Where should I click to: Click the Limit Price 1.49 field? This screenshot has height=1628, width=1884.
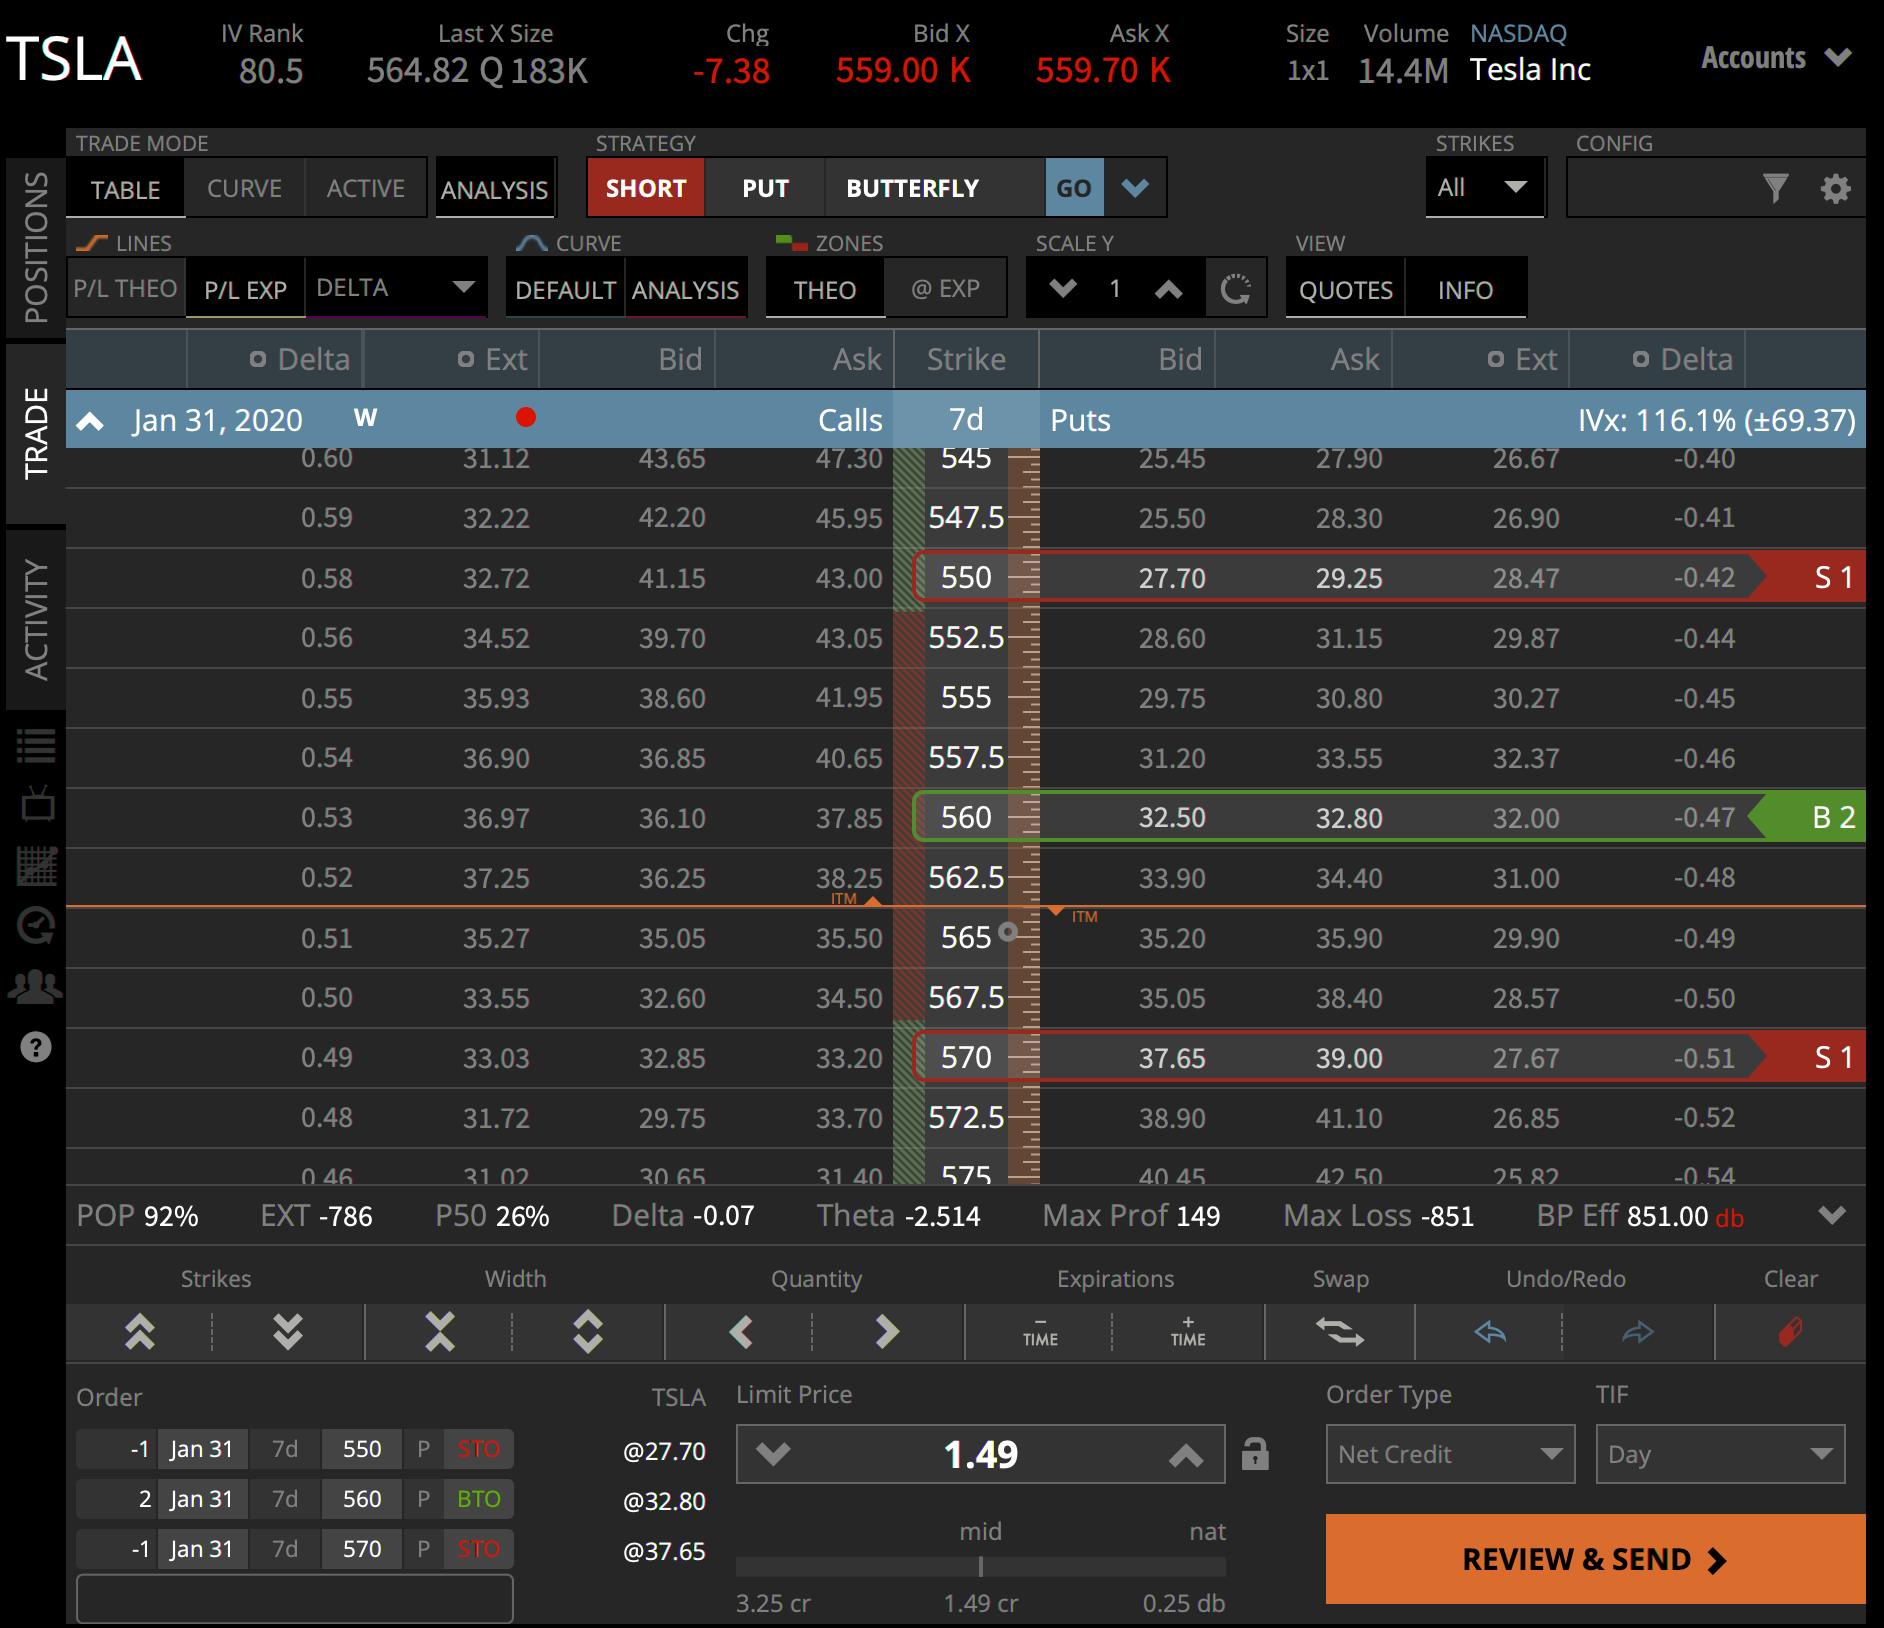(x=980, y=1454)
